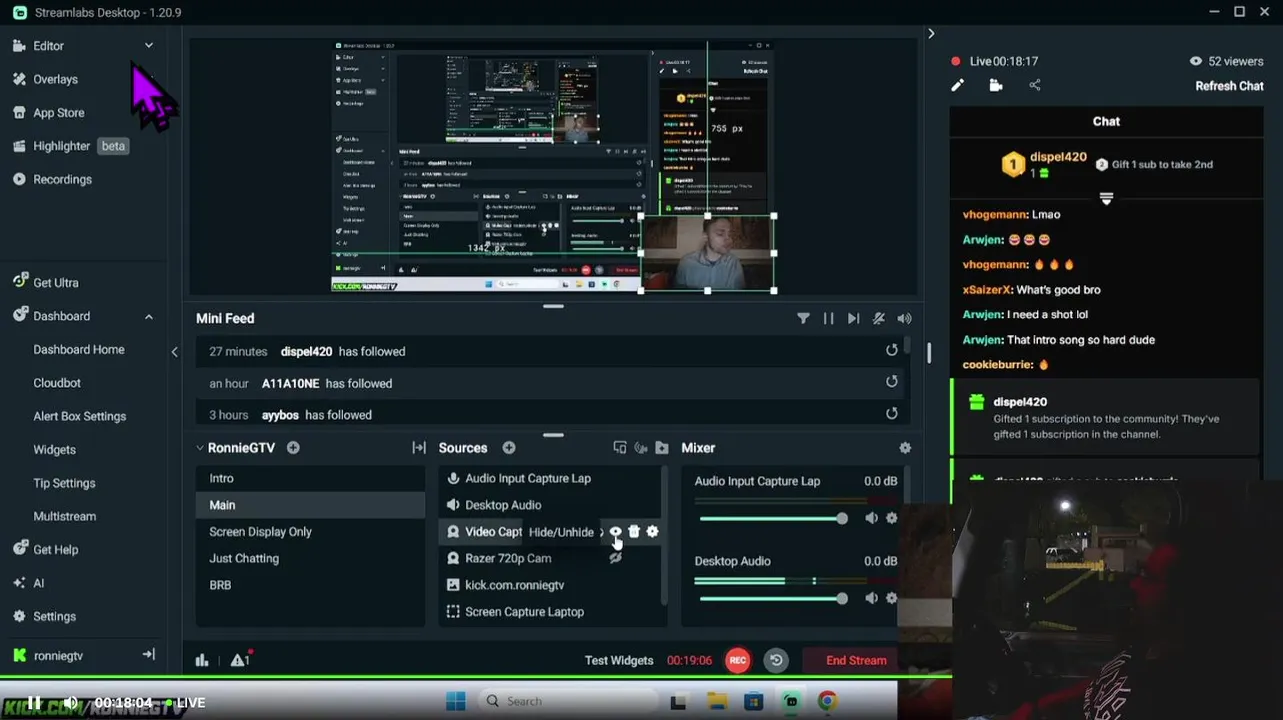Click the red REC button

(738, 660)
